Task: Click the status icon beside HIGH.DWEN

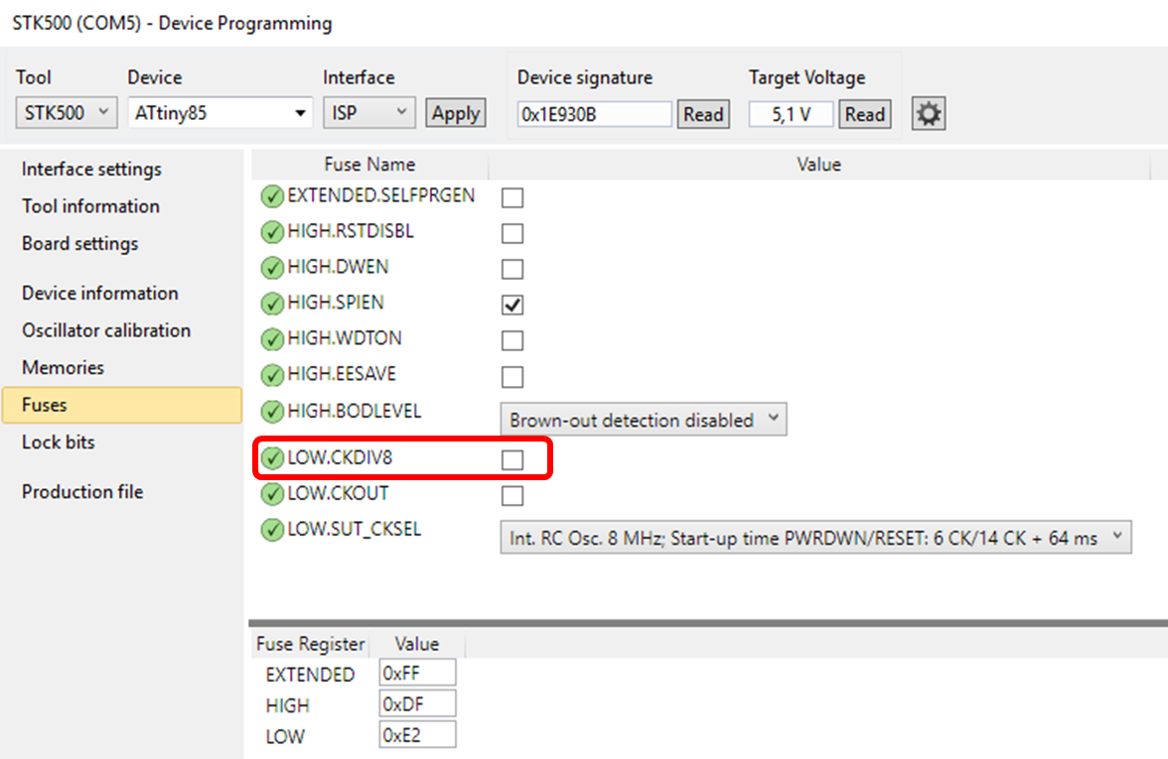Action: pyautogui.click(x=273, y=267)
